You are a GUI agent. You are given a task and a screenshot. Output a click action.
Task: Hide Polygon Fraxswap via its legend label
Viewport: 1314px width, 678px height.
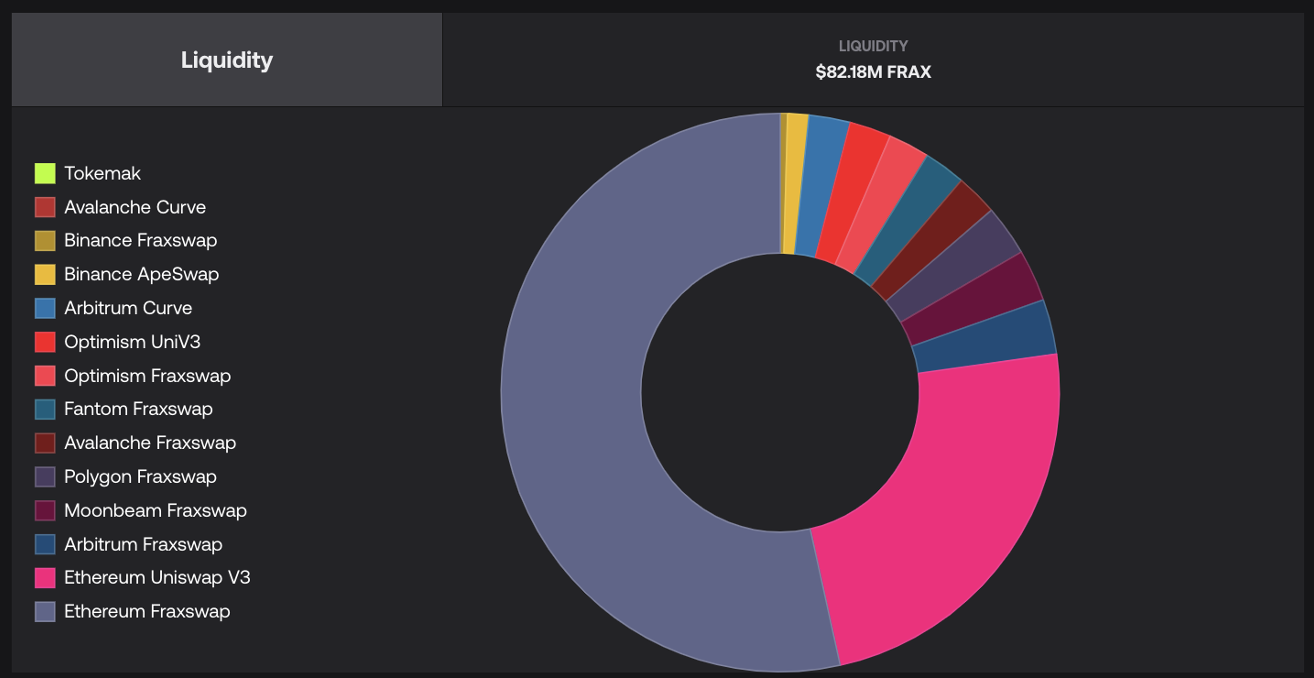point(140,477)
